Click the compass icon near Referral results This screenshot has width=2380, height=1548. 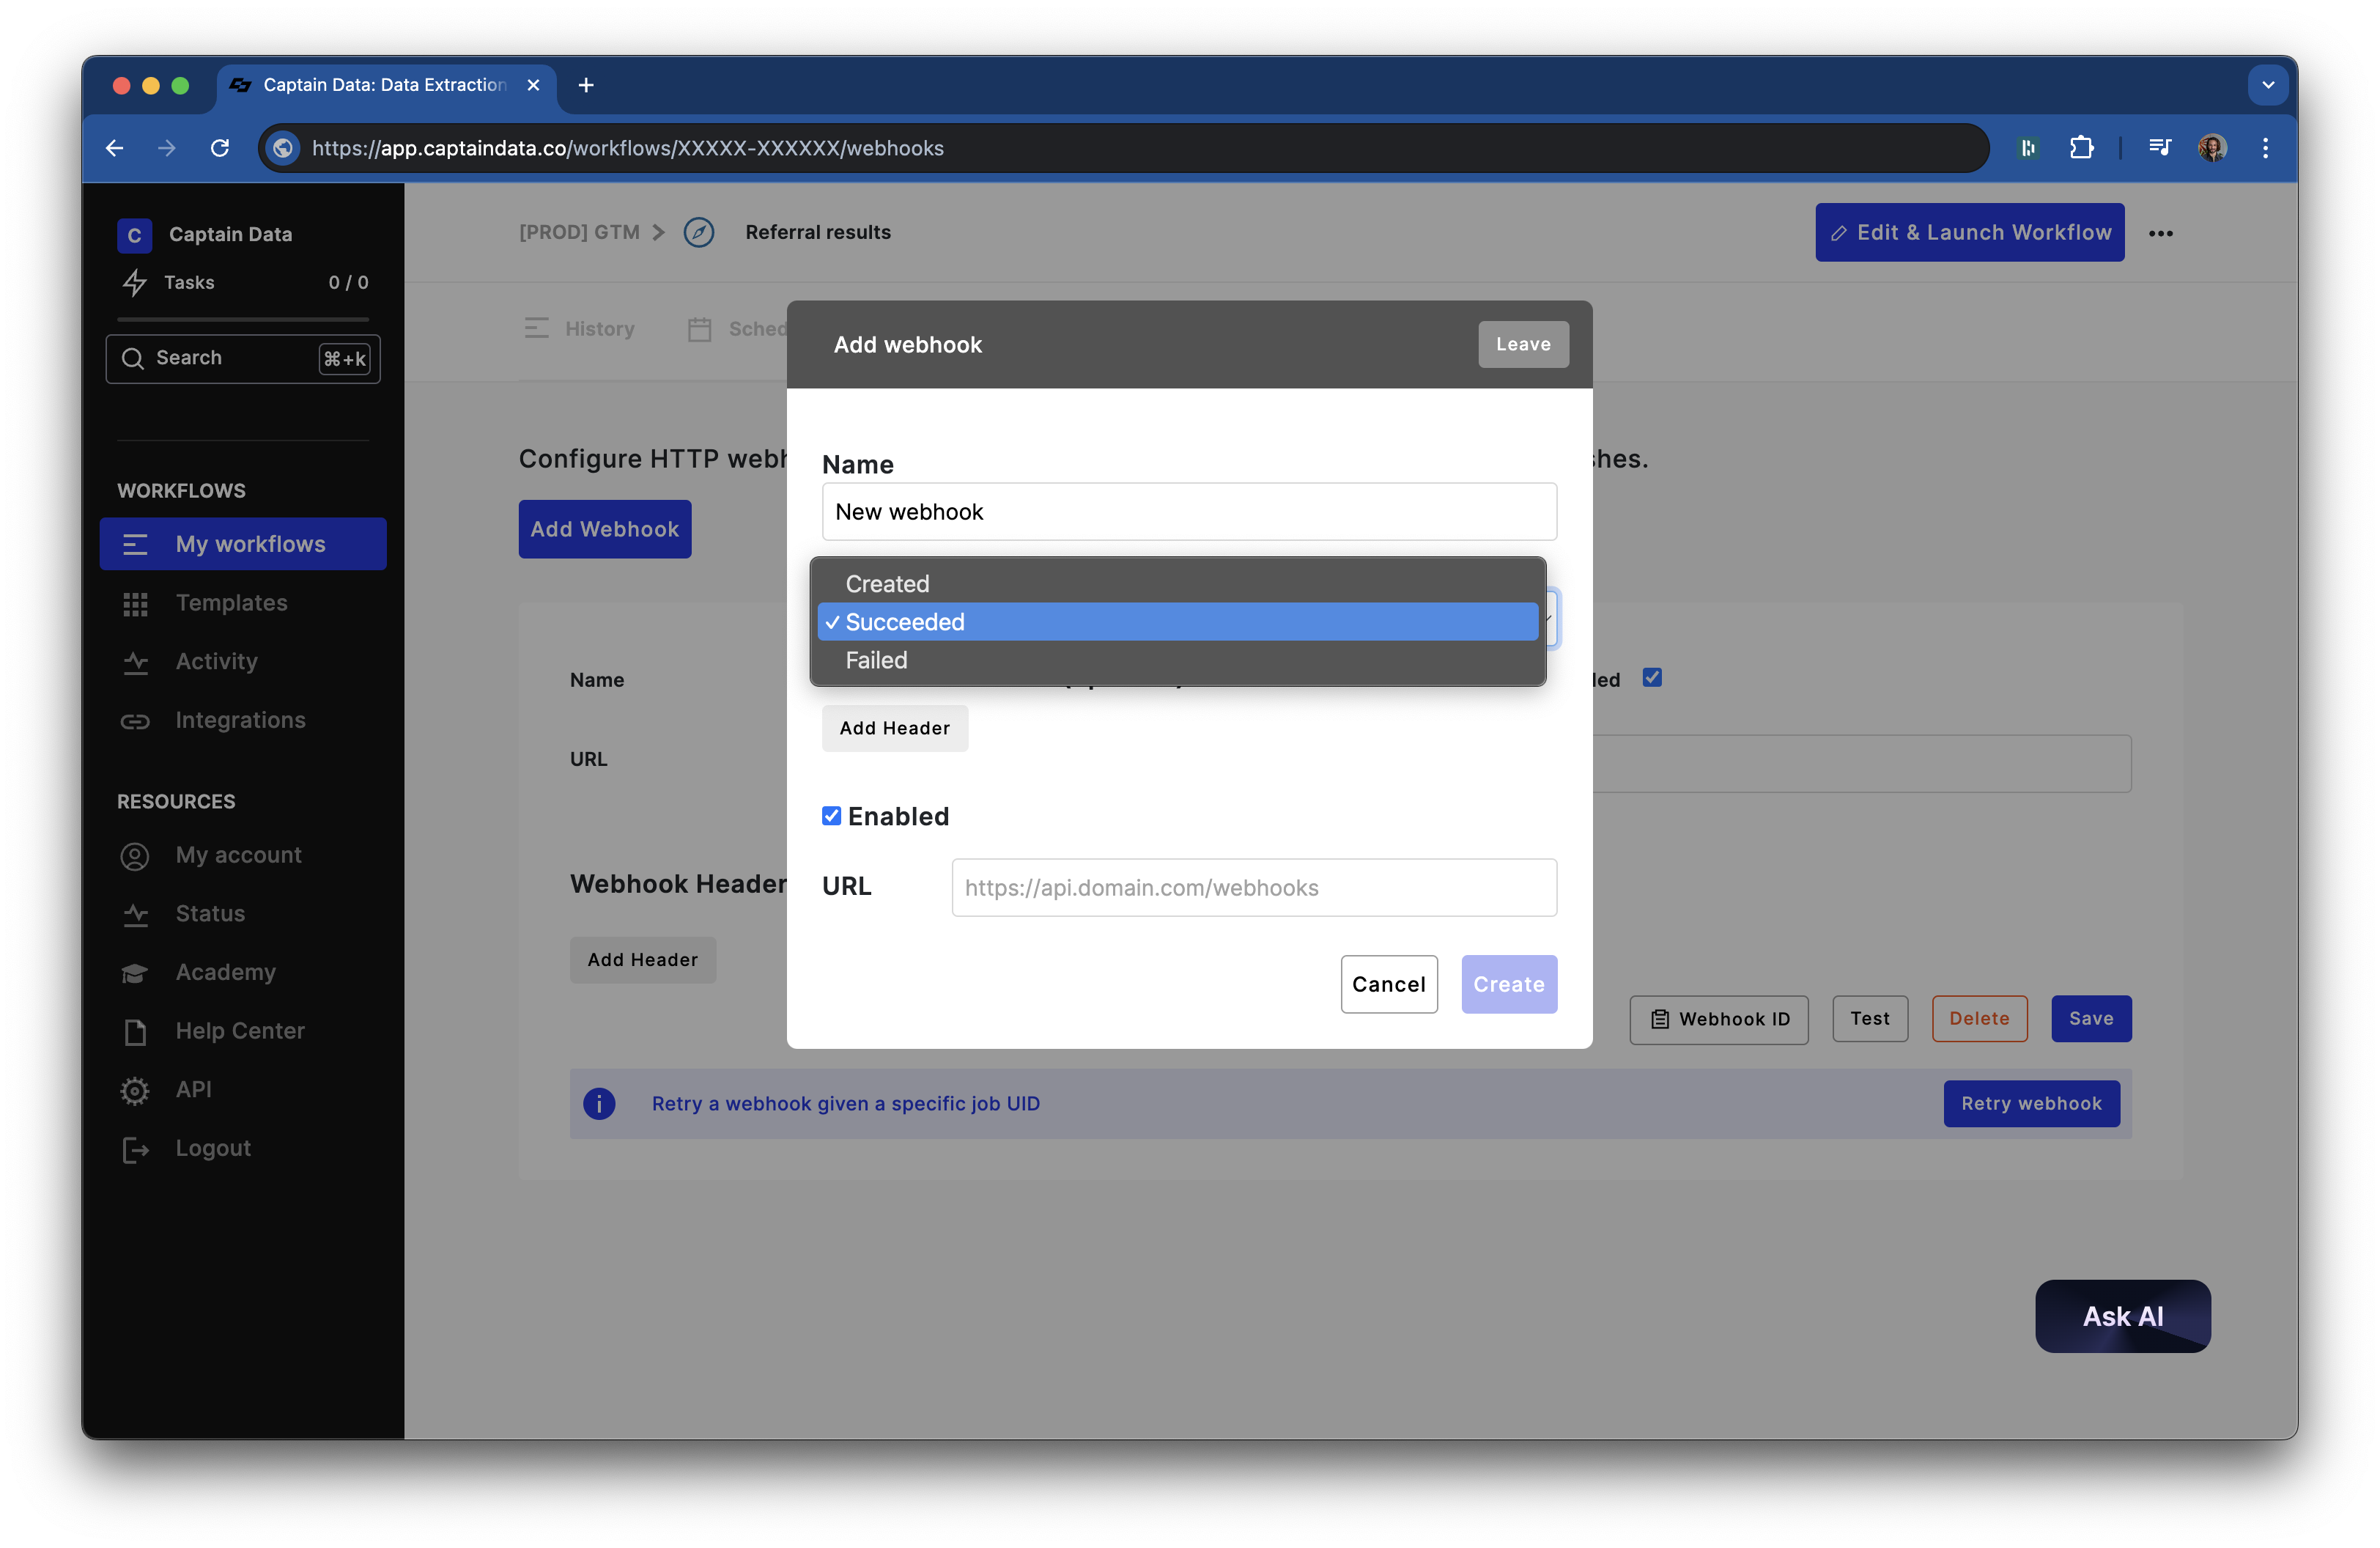[698, 232]
